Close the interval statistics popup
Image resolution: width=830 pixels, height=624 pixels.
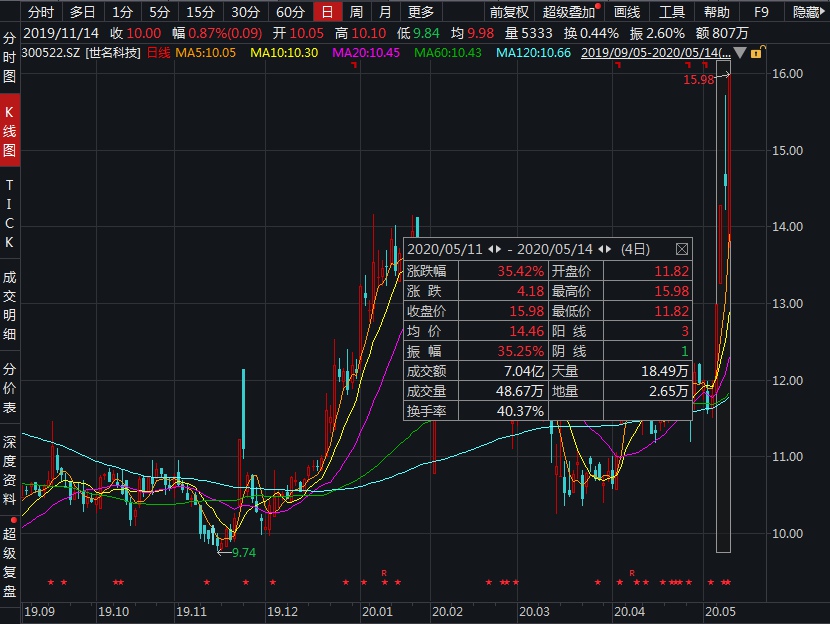point(683,247)
